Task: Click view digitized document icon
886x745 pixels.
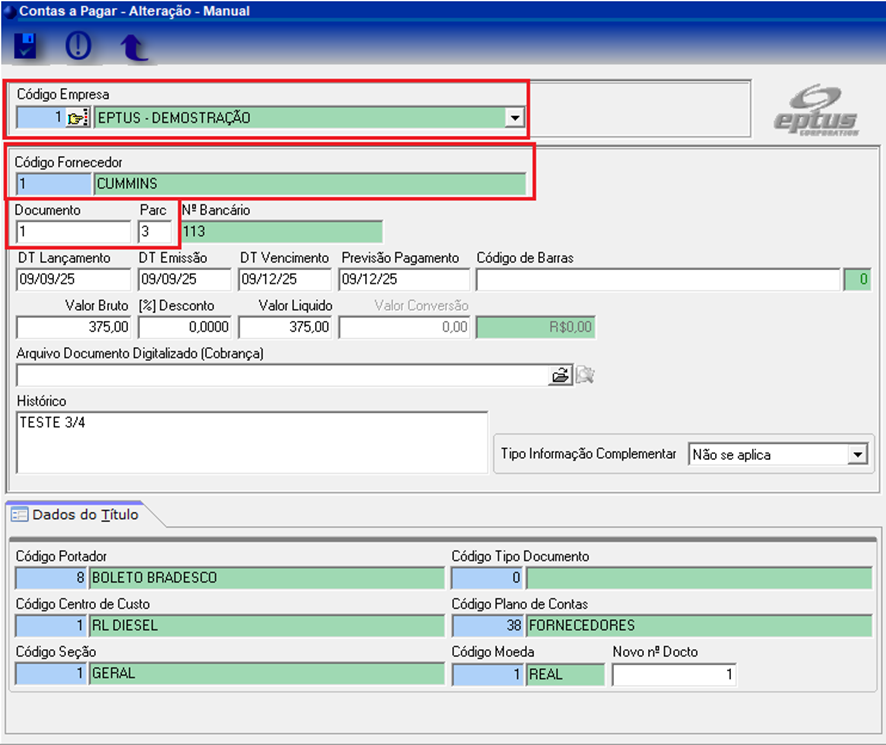Action: [x=585, y=375]
